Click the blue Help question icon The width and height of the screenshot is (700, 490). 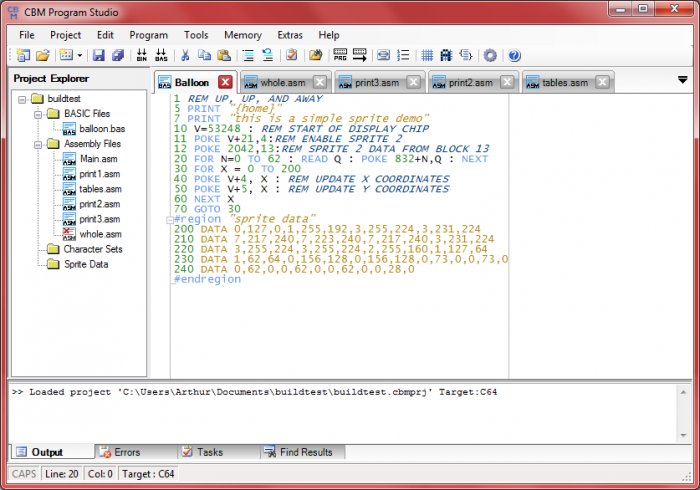514,55
